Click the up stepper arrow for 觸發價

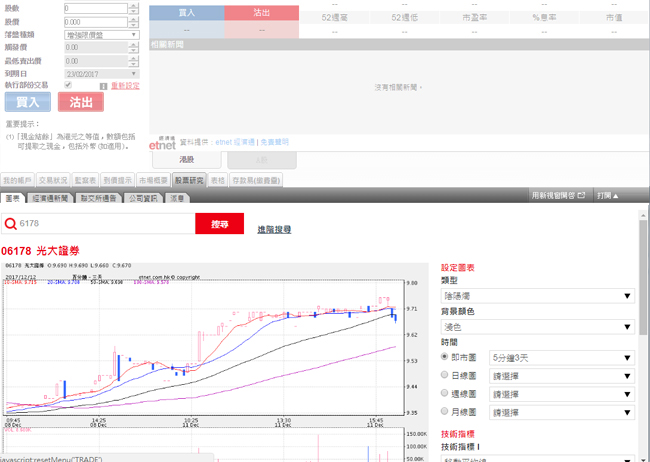coord(133,45)
